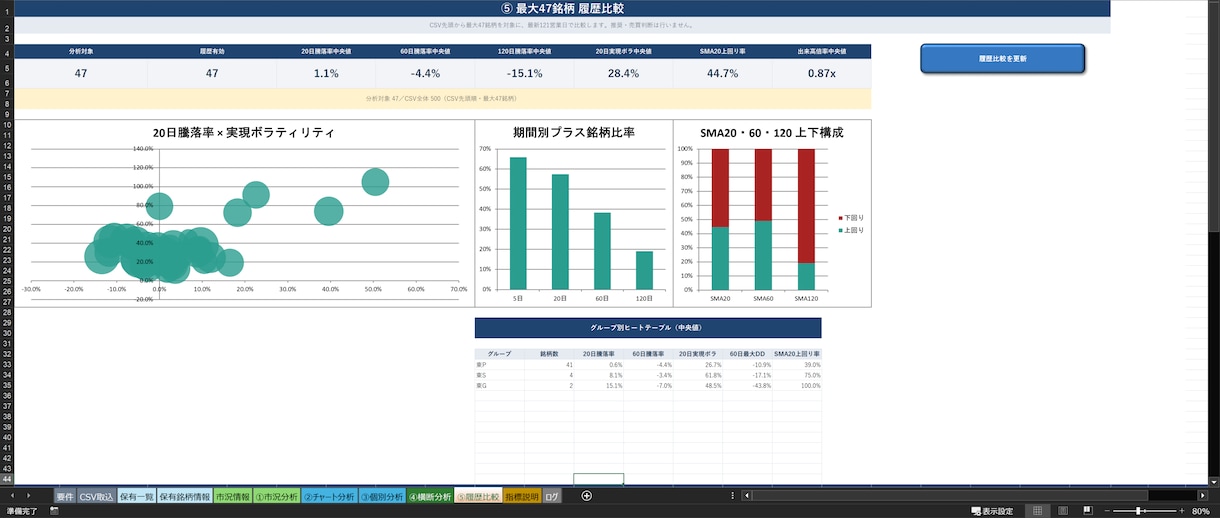Open the 指標説明 sheet tab

tap(522, 496)
